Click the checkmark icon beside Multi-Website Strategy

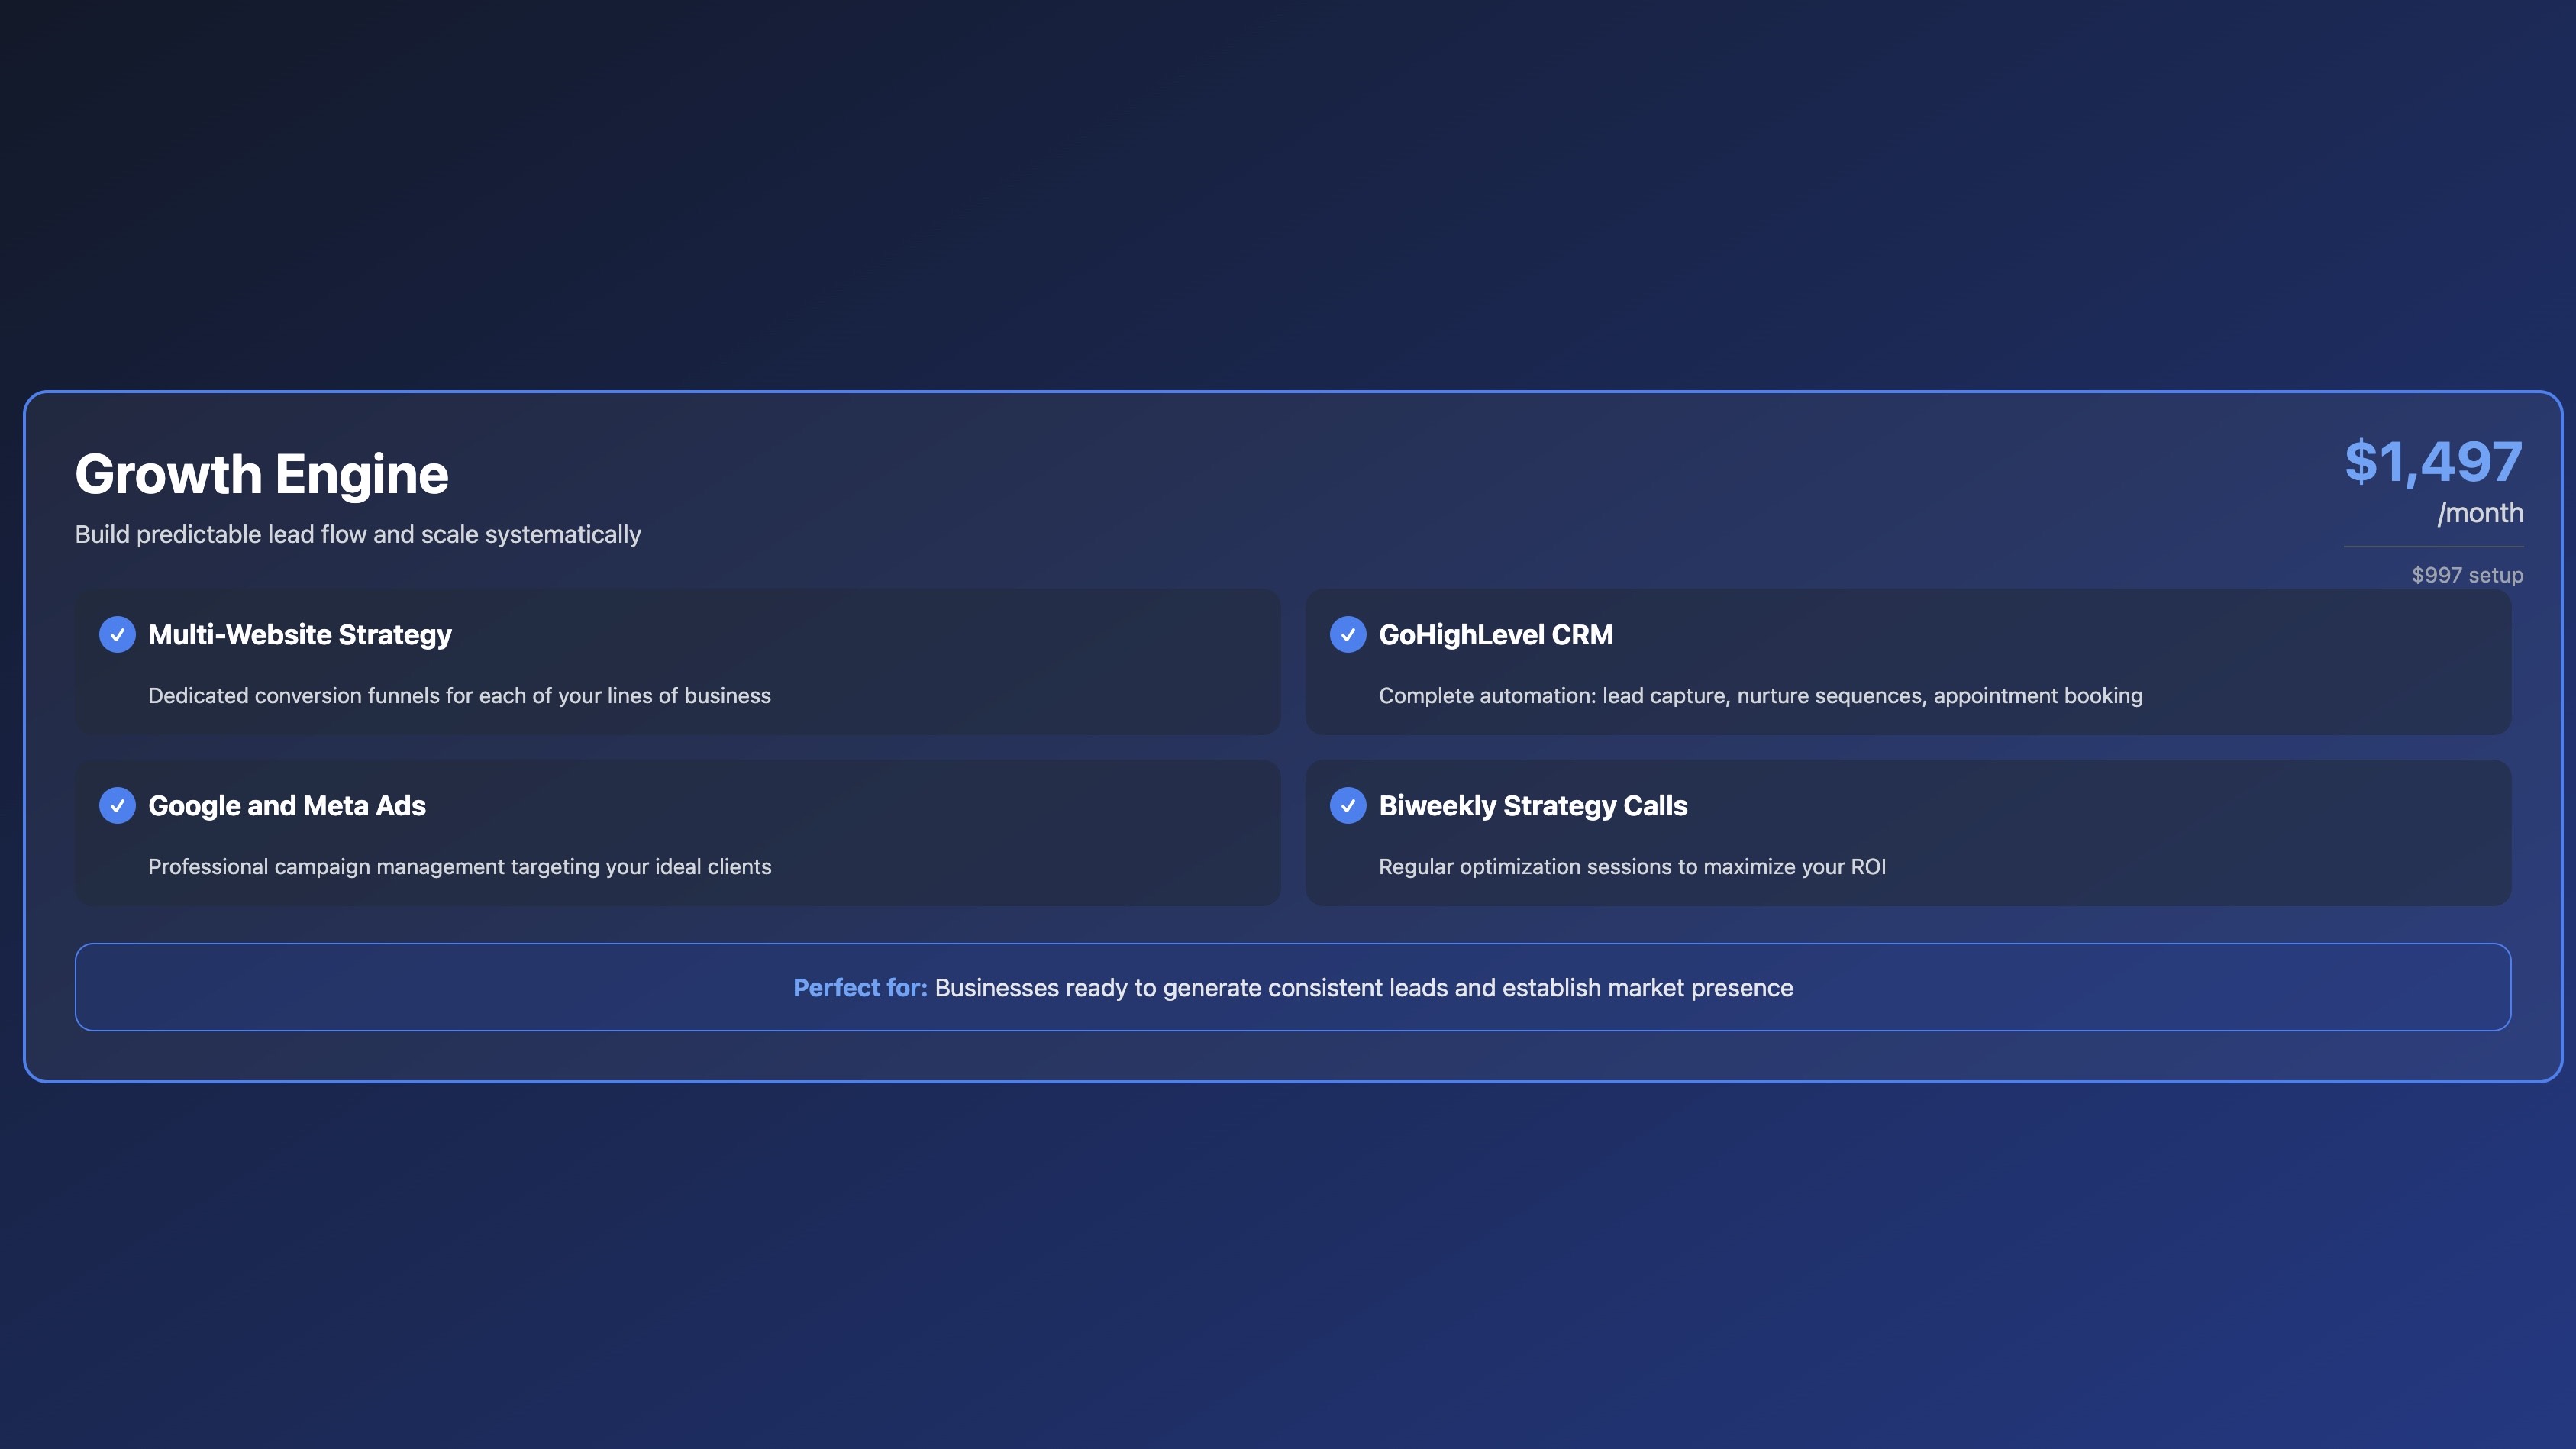coord(117,634)
